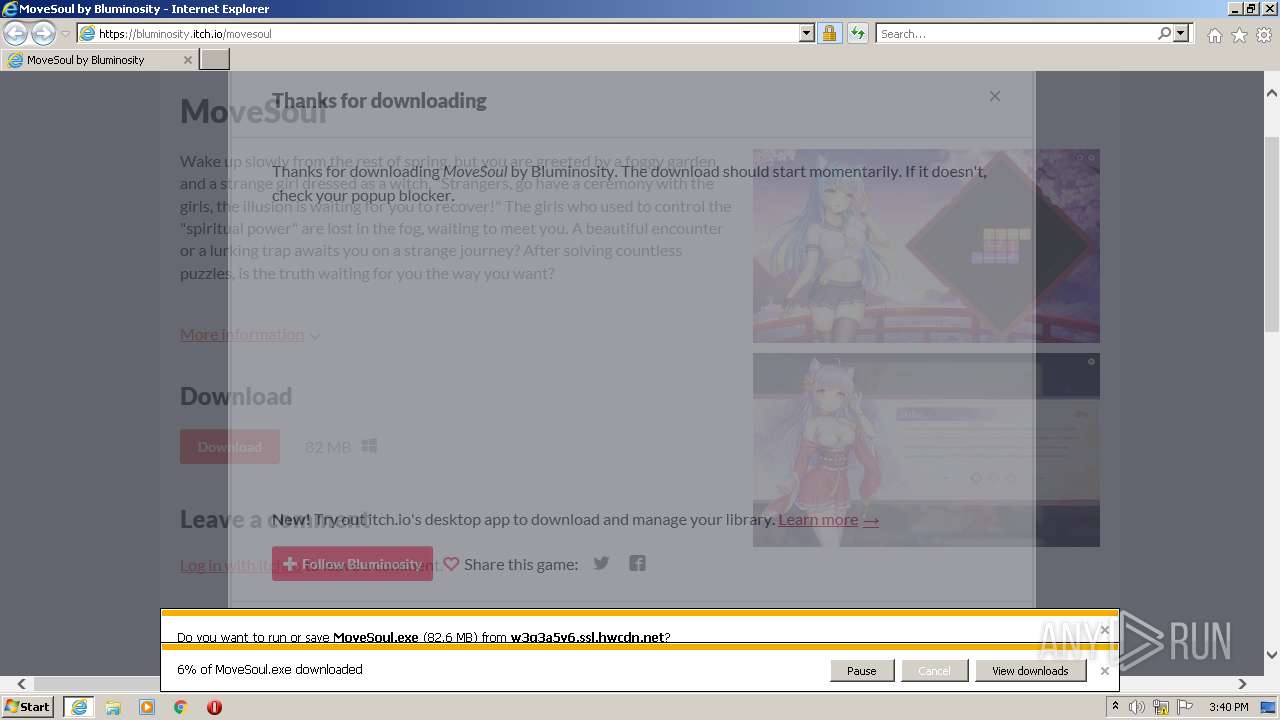The image size is (1280, 720).
Task: Open the address bar history dropdown
Action: 807,34
